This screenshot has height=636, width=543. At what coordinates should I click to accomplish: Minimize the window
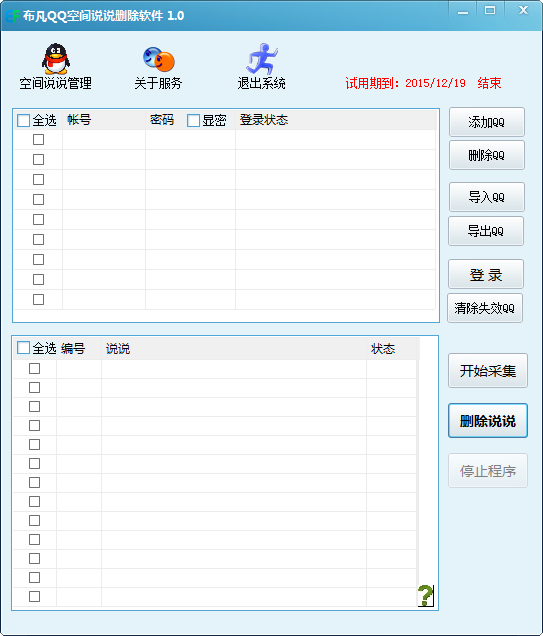point(463,11)
